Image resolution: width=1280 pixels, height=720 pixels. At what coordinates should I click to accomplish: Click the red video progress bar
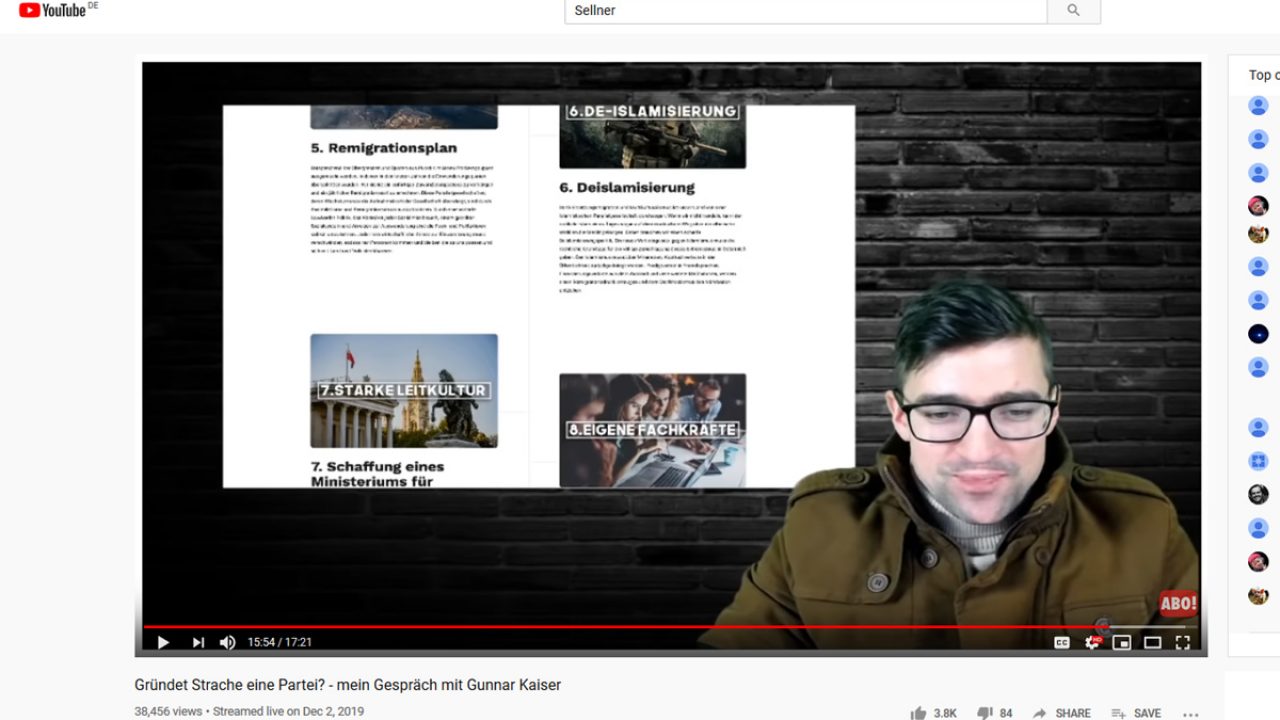600,627
